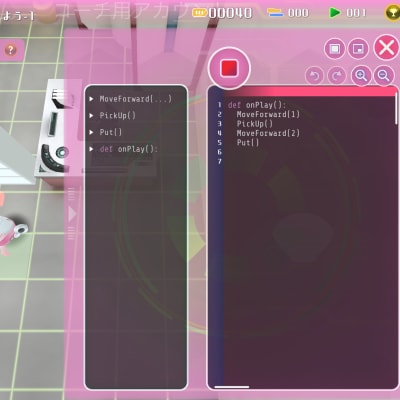Click the 001 play count value

[356, 13]
